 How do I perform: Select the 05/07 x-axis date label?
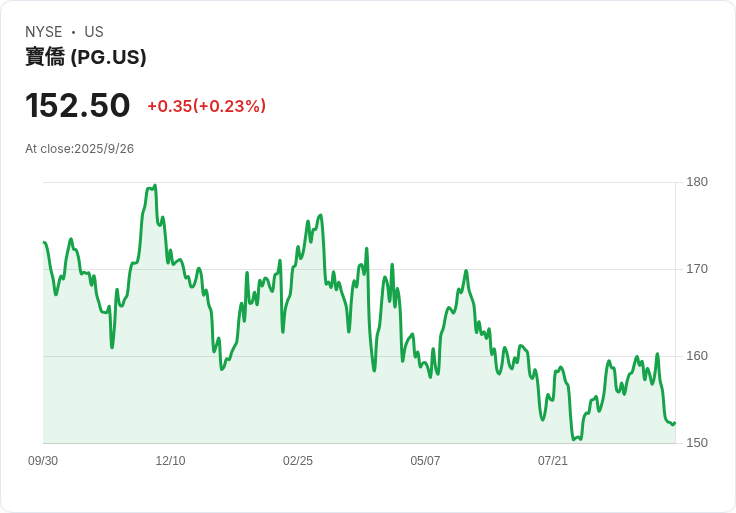click(425, 461)
